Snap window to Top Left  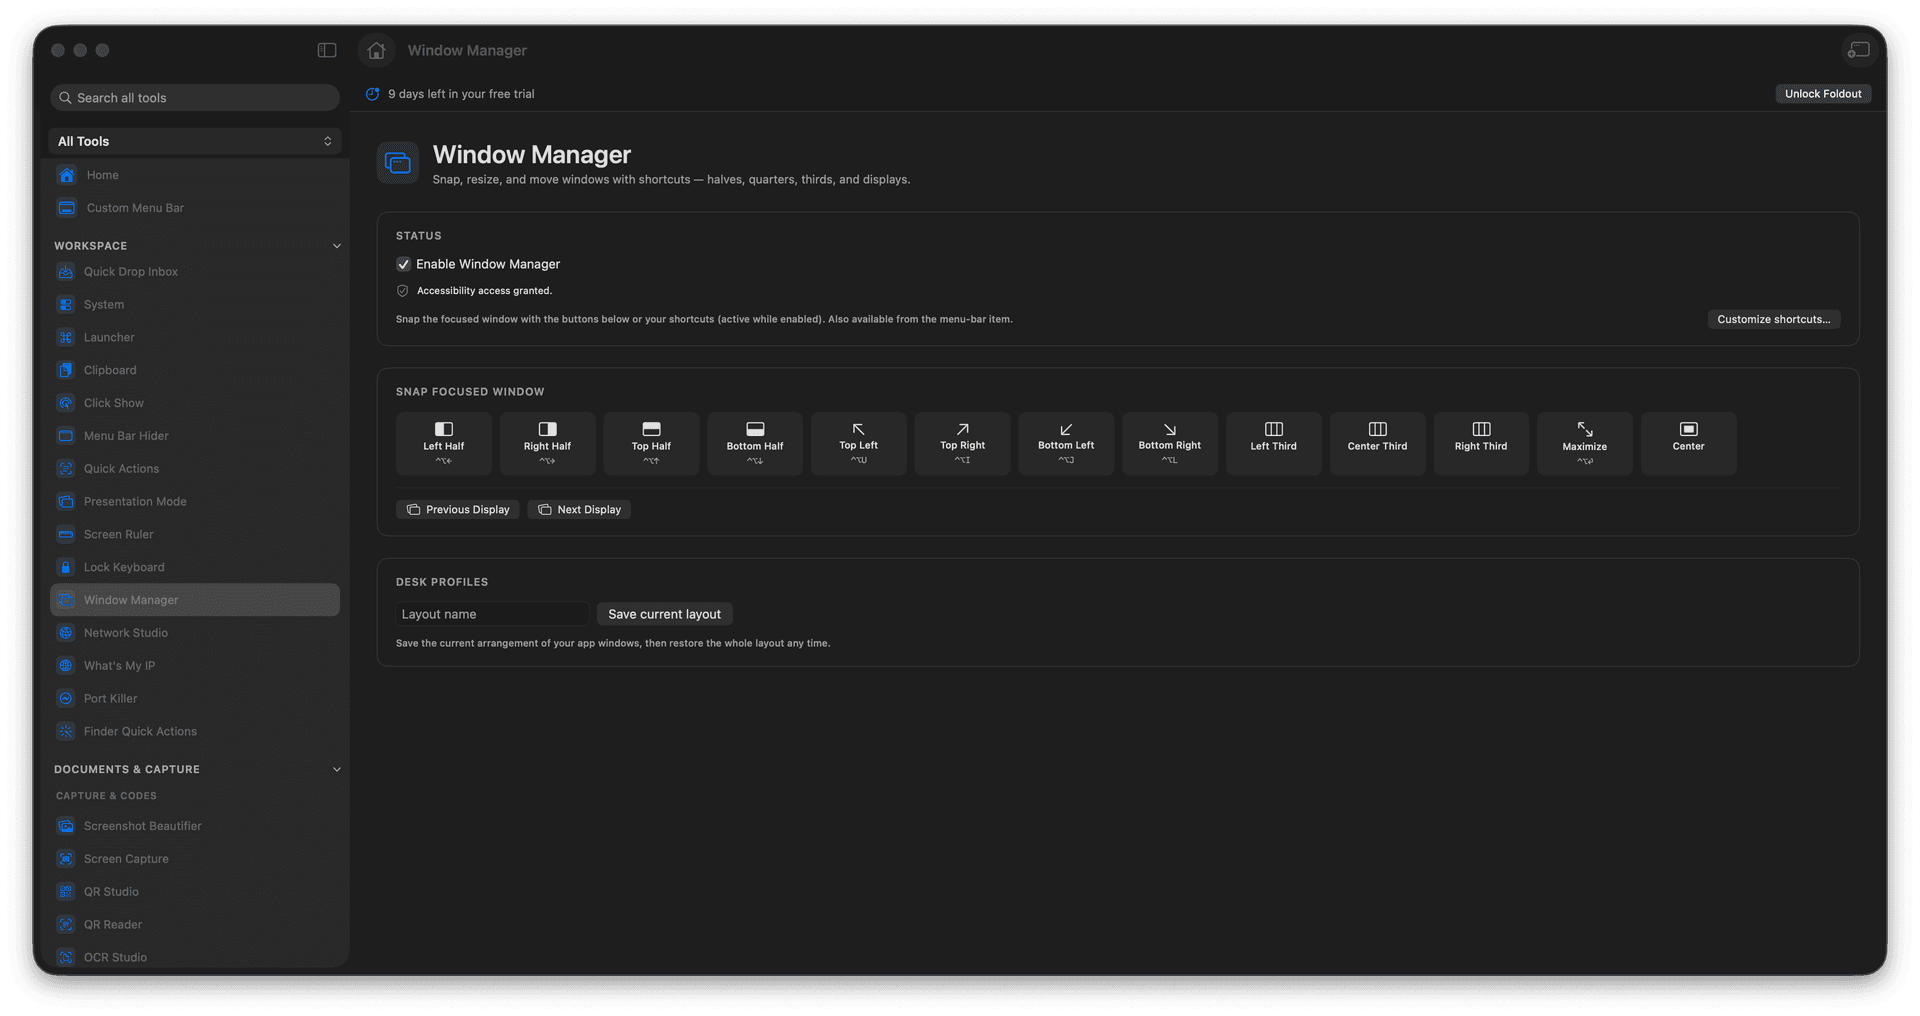click(x=859, y=443)
